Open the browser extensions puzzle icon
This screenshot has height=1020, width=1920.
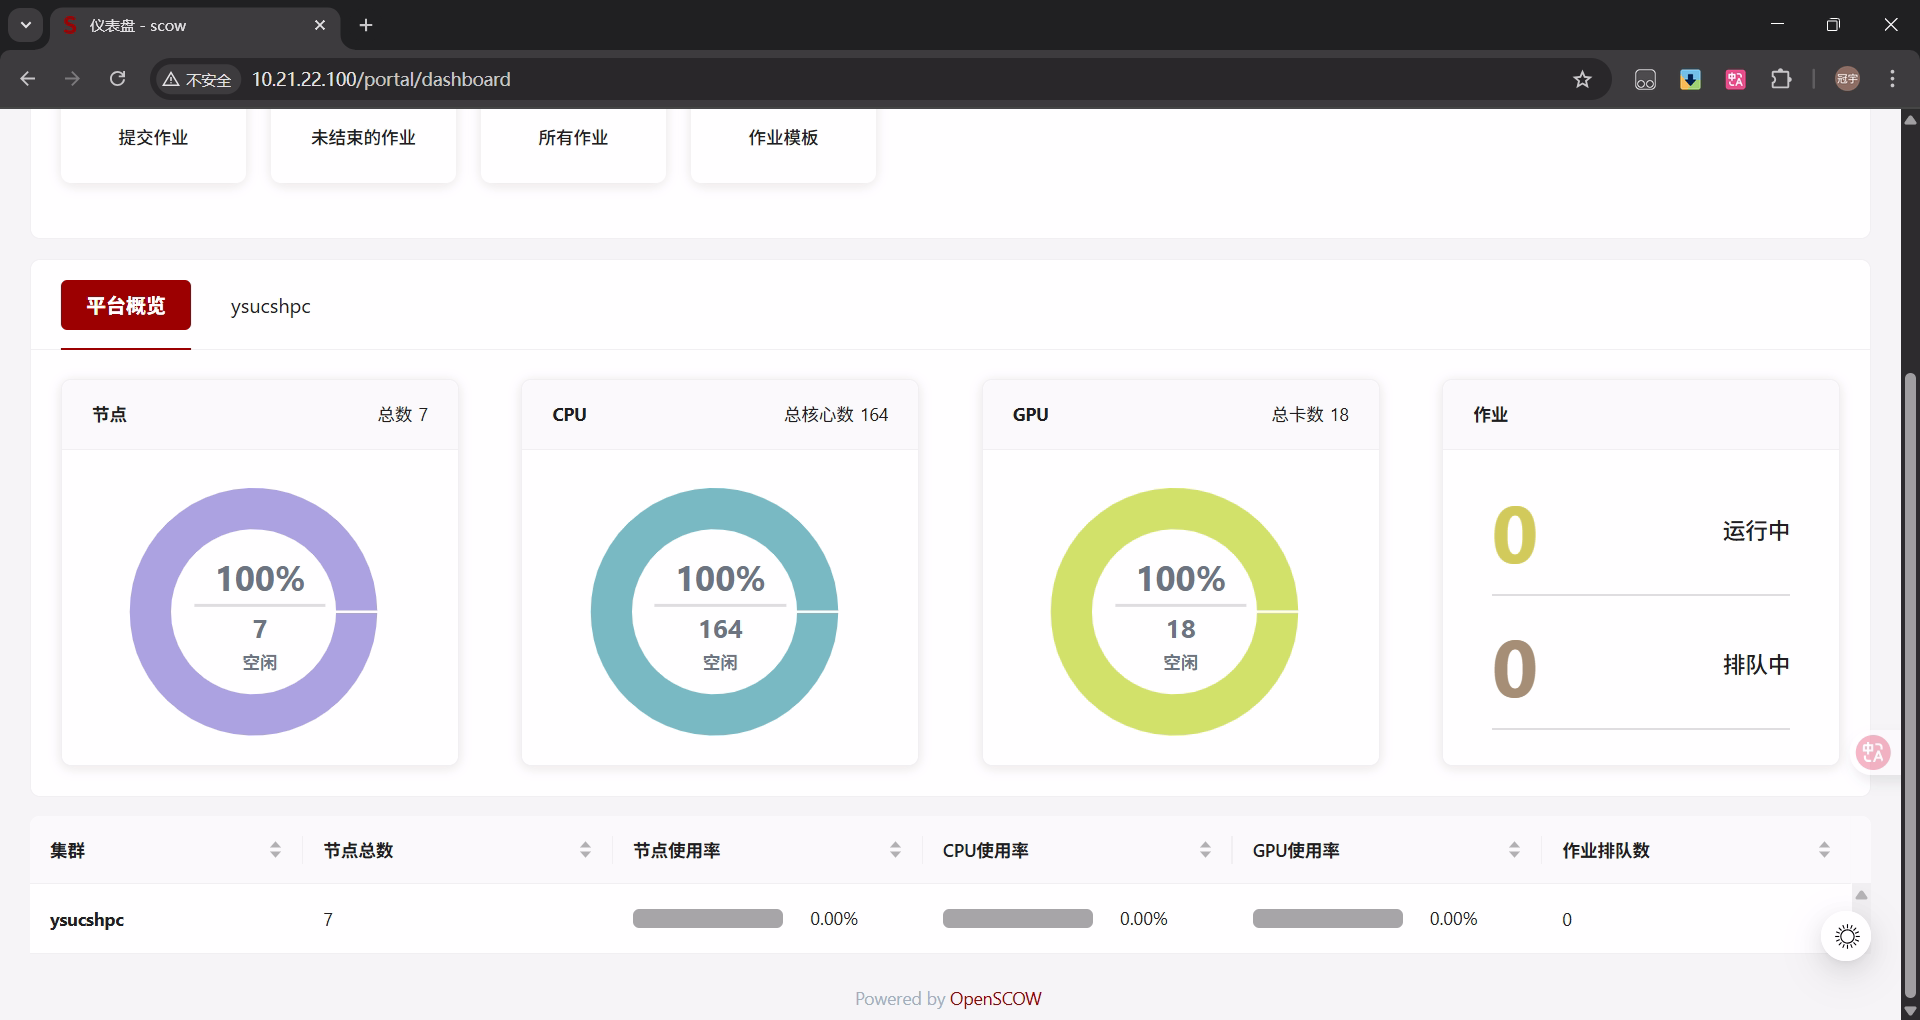(1781, 79)
